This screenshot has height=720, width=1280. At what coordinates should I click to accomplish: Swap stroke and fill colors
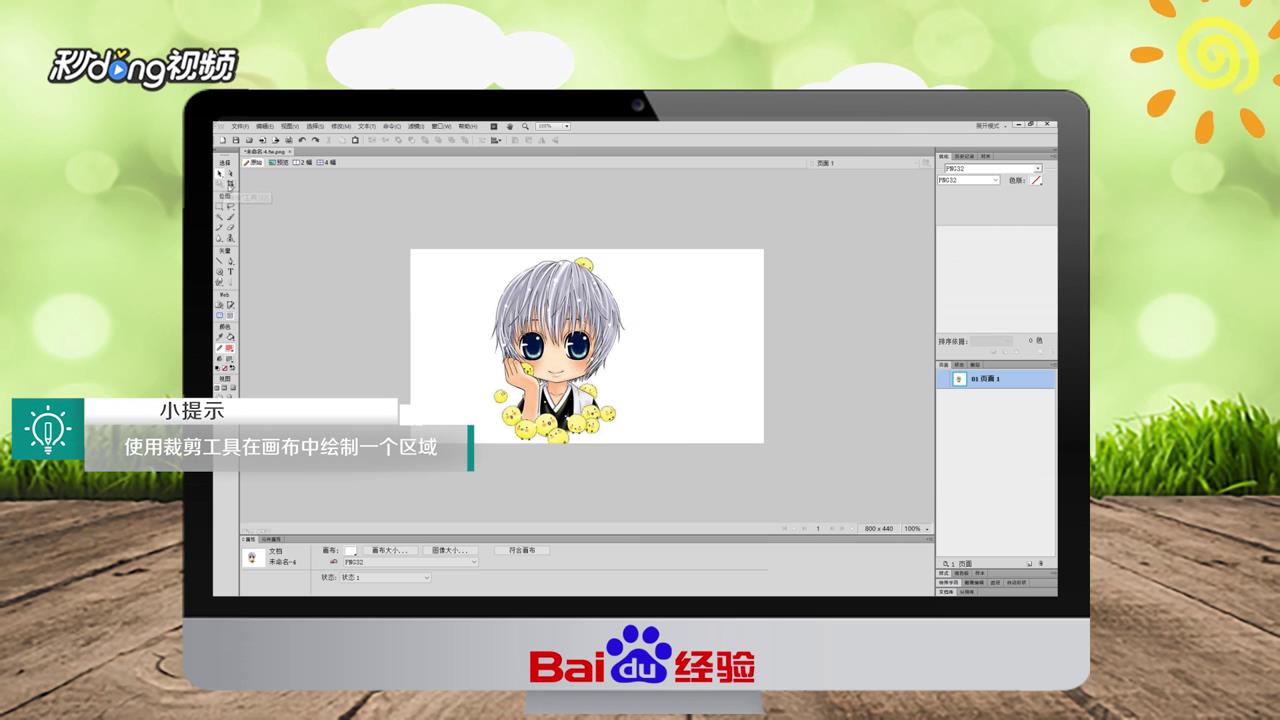point(233,369)
